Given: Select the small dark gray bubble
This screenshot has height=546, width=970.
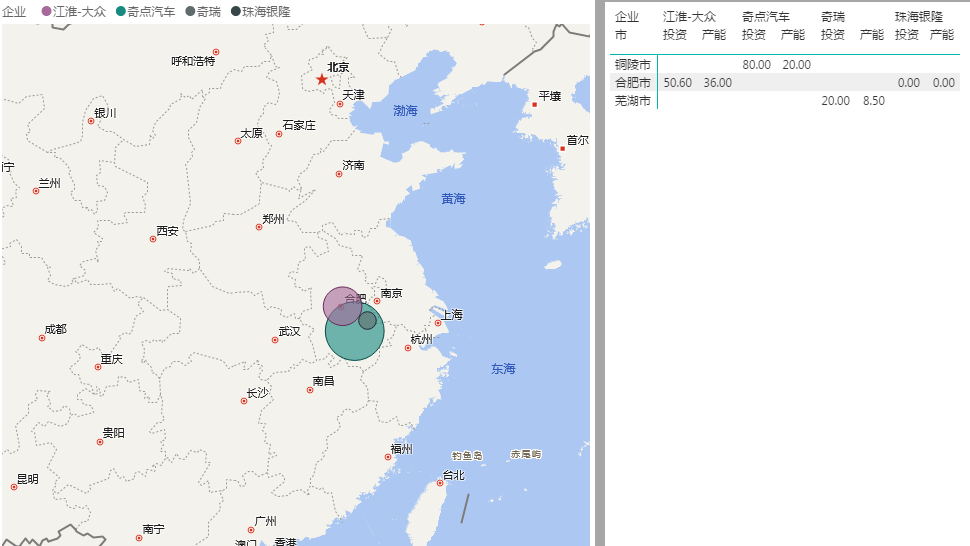Looking at the screenshot, I should tap(367, 320).
